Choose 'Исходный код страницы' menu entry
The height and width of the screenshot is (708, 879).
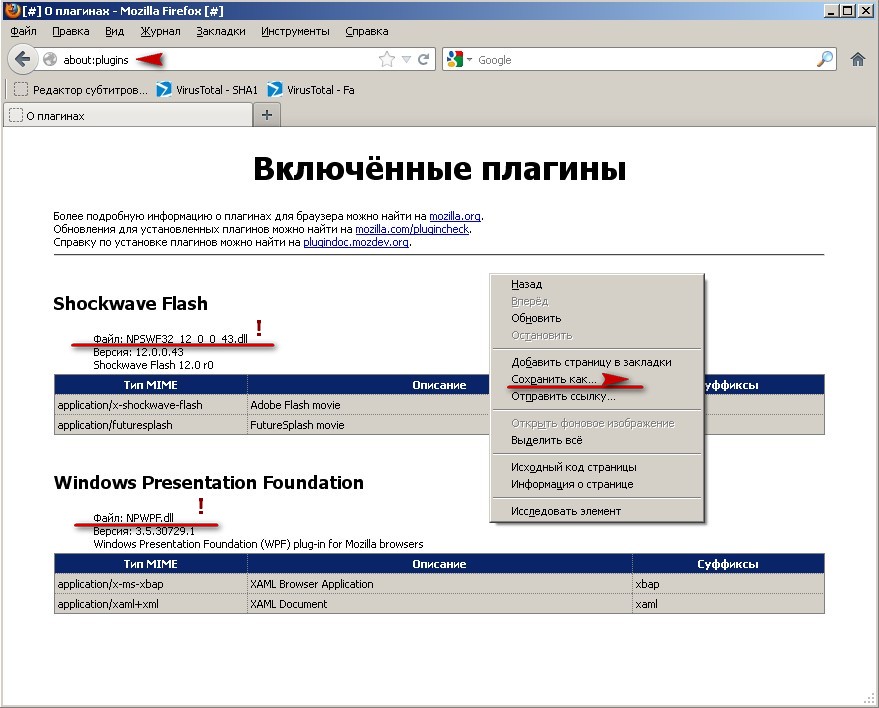[597, 467]
